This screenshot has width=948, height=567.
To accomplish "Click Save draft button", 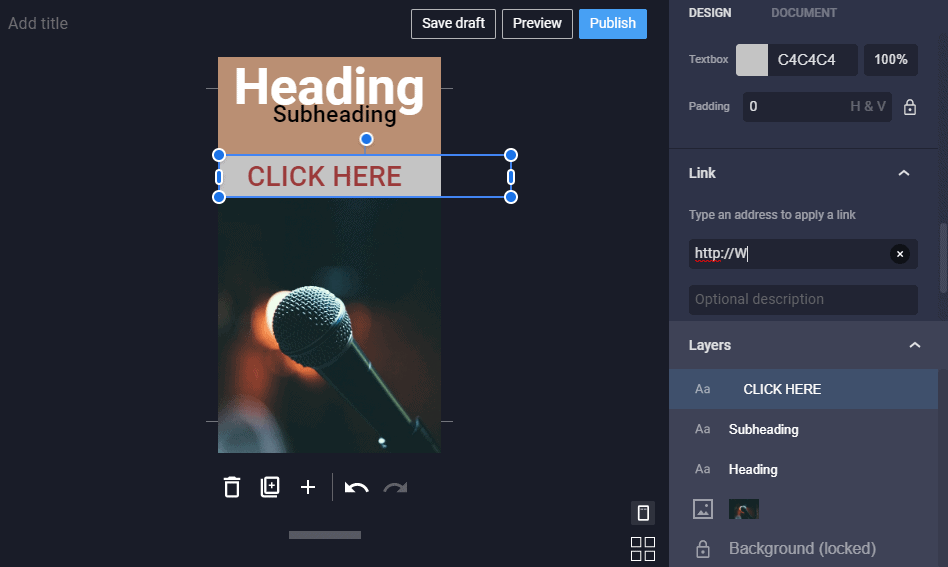I will pos(453,24).
